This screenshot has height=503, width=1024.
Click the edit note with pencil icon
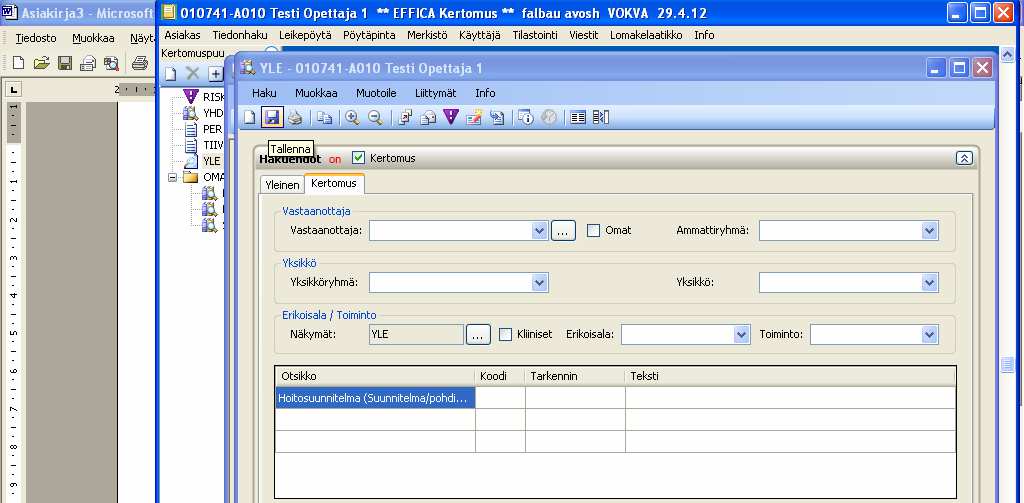pyautogui.click(x=473, y=118)
